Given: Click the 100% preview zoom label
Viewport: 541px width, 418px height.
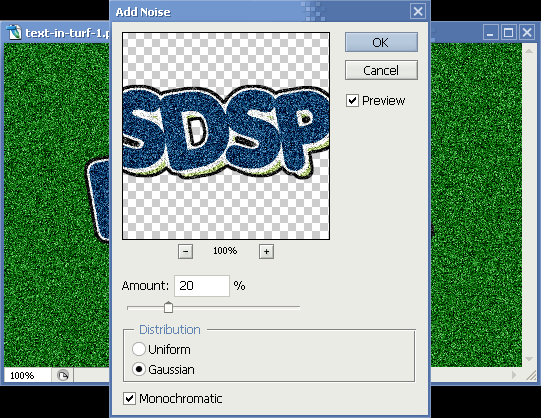Looking at the screenshot, I should [x=225, y=251].
